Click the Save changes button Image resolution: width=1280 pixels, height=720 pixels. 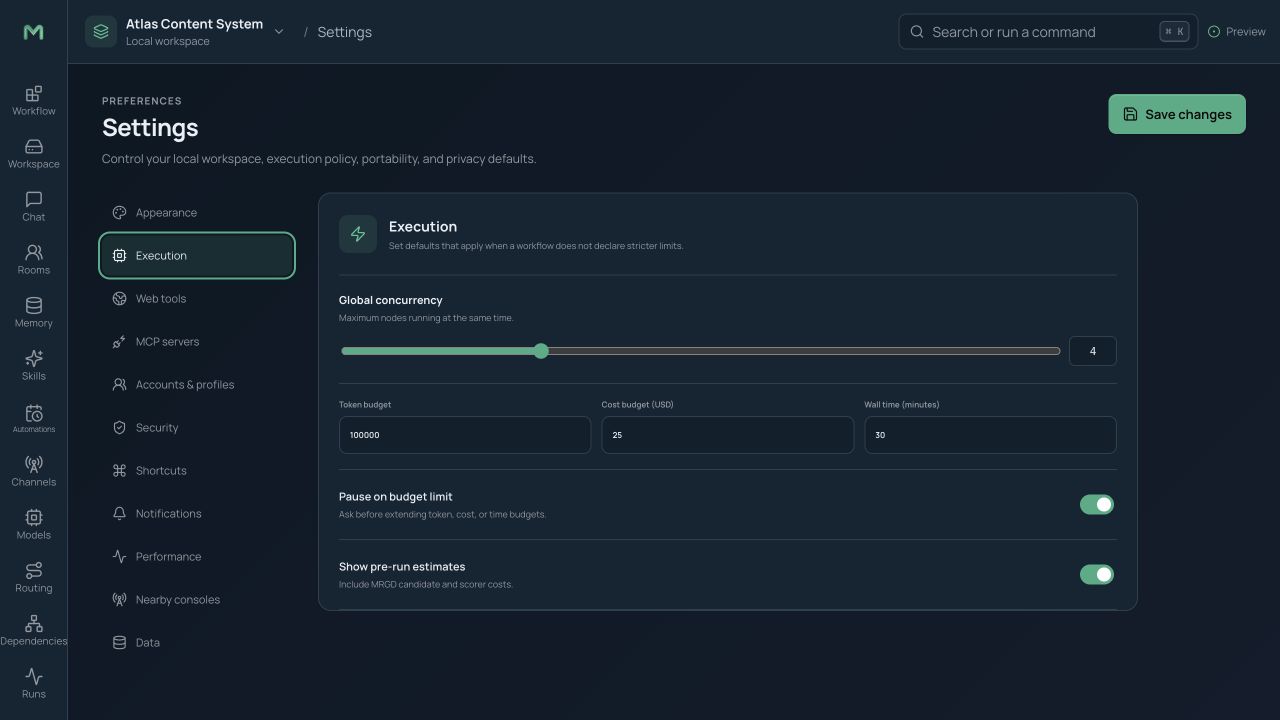coord(1177,114)
